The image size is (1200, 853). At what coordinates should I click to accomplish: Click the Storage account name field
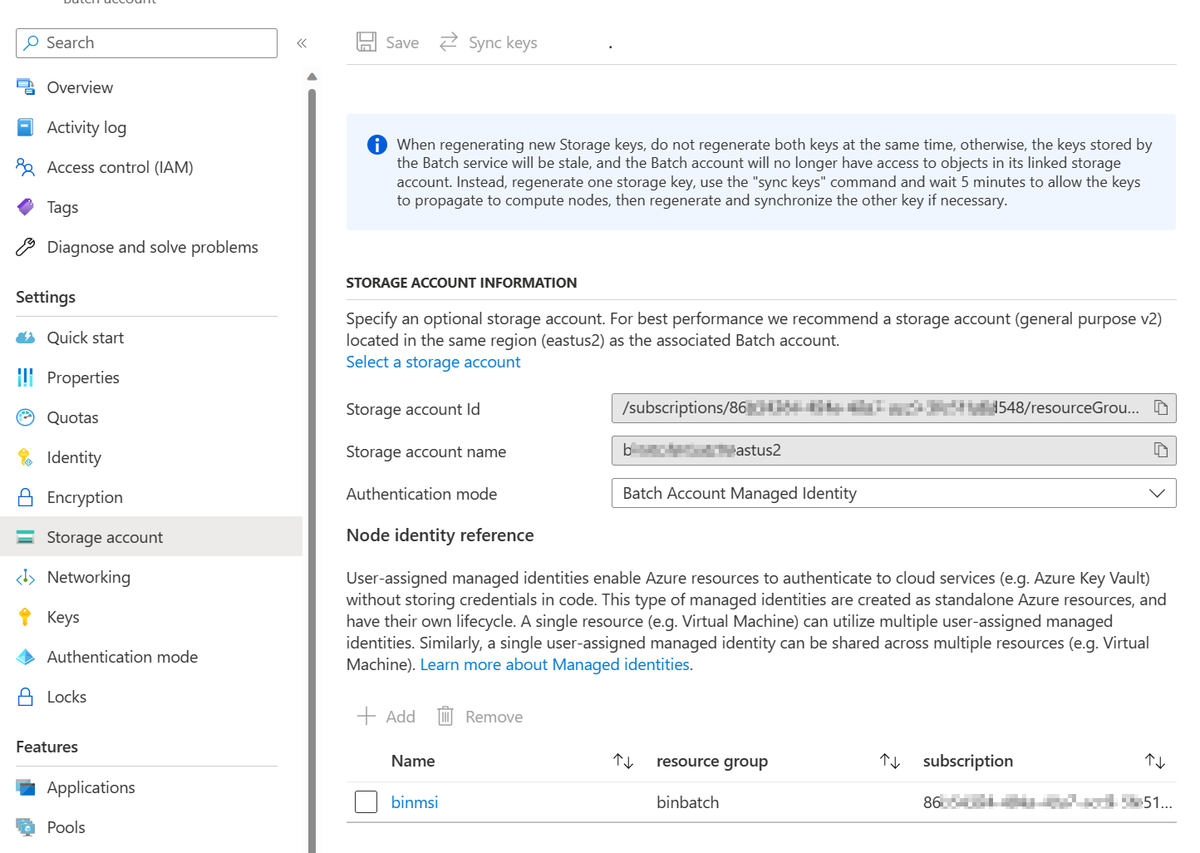pos(894,450)
